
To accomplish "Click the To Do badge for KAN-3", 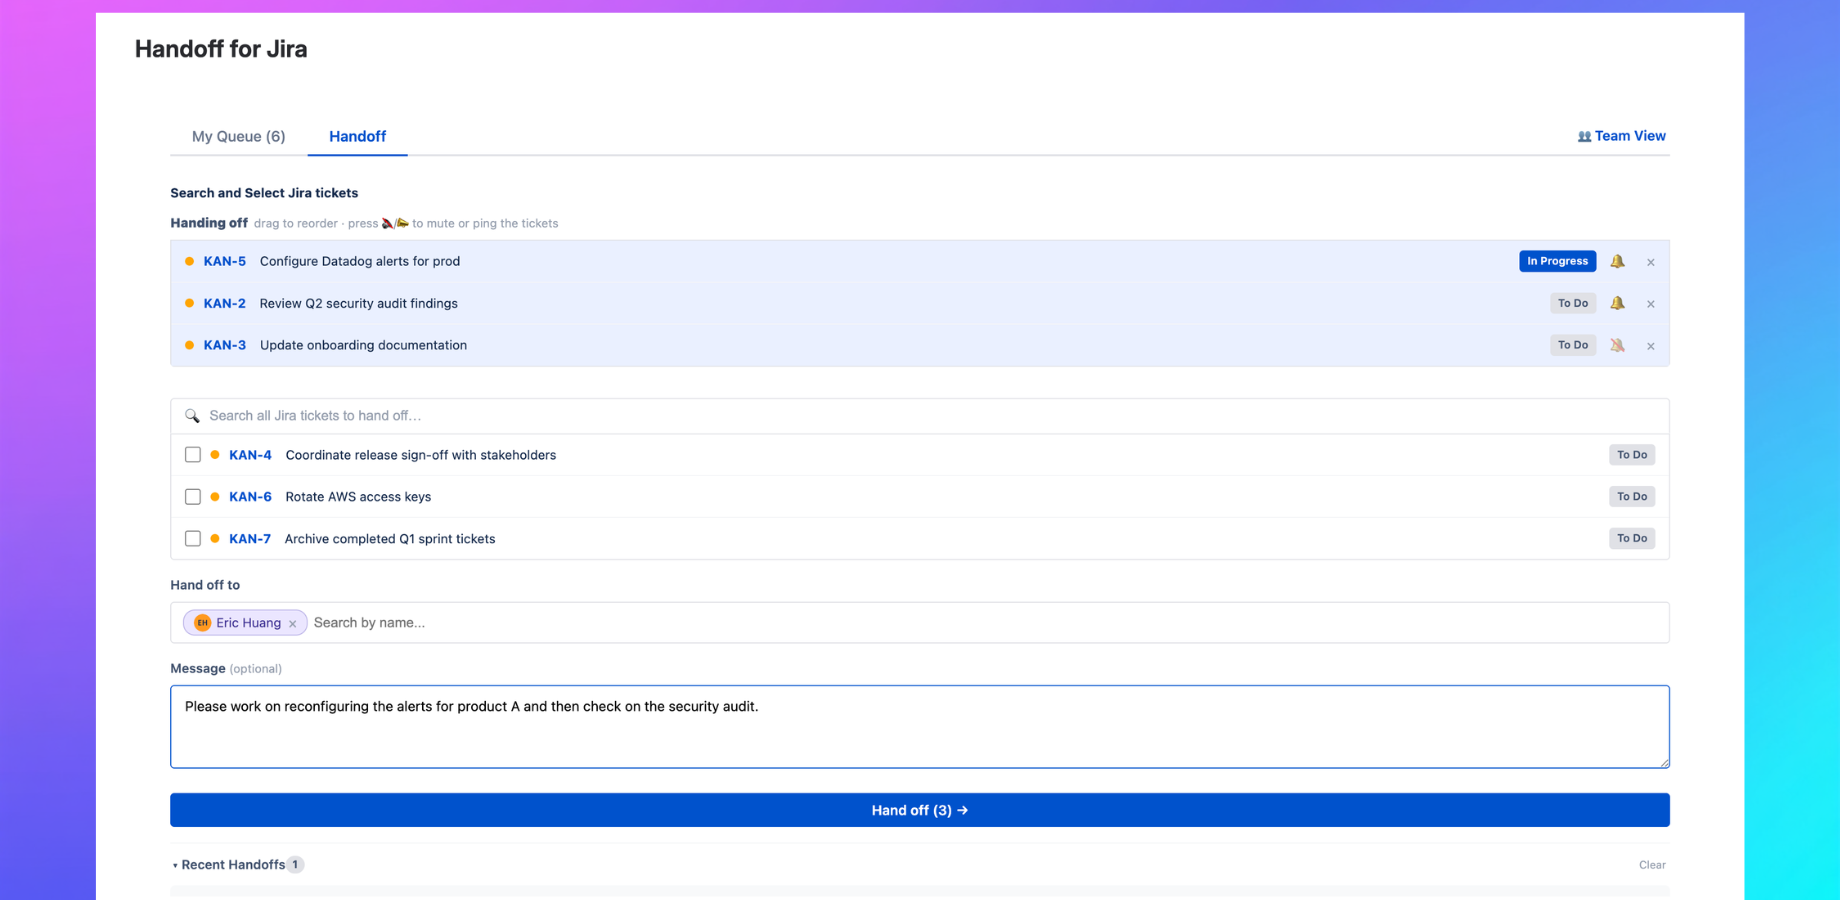I will pos(1573,345).
